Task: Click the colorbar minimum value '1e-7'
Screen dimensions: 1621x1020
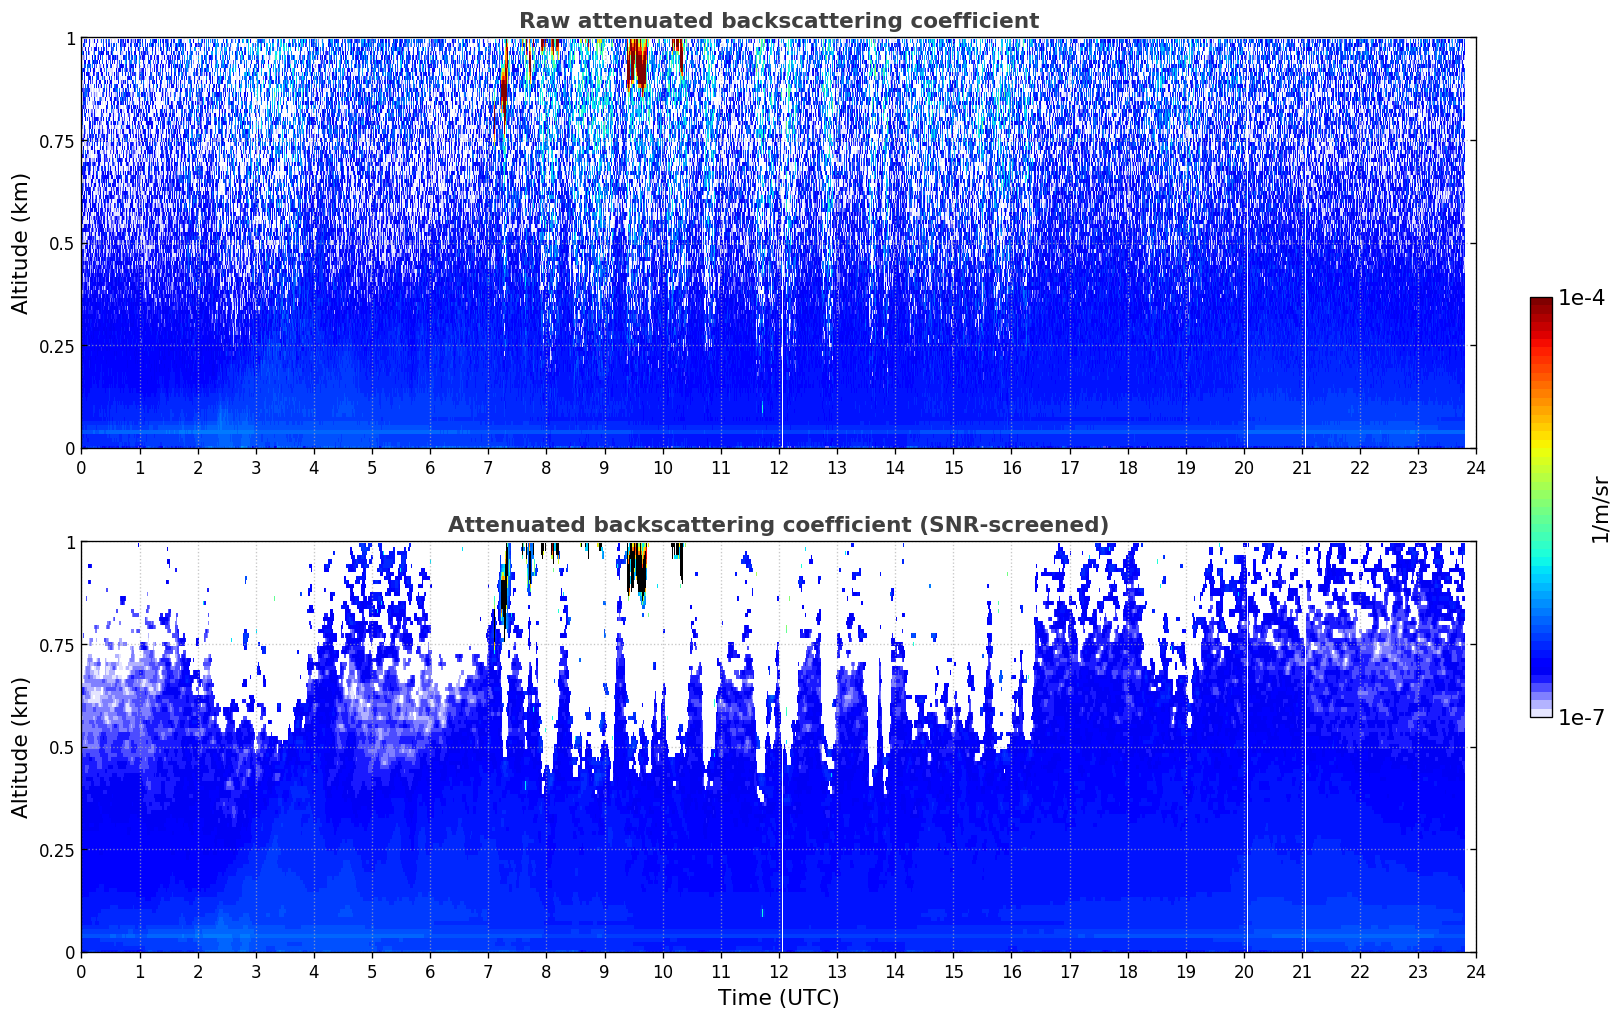Action: pos(1581,718)
